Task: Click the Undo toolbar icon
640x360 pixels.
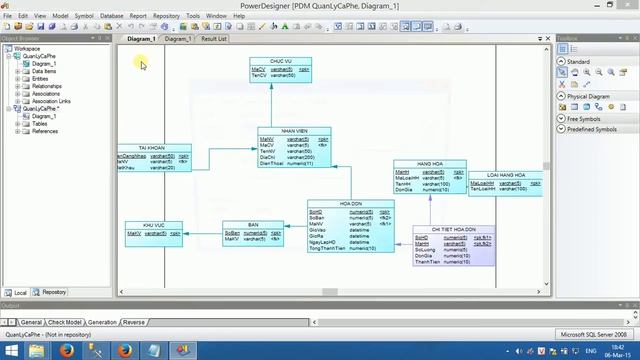Action: click(x=131, y=27)
